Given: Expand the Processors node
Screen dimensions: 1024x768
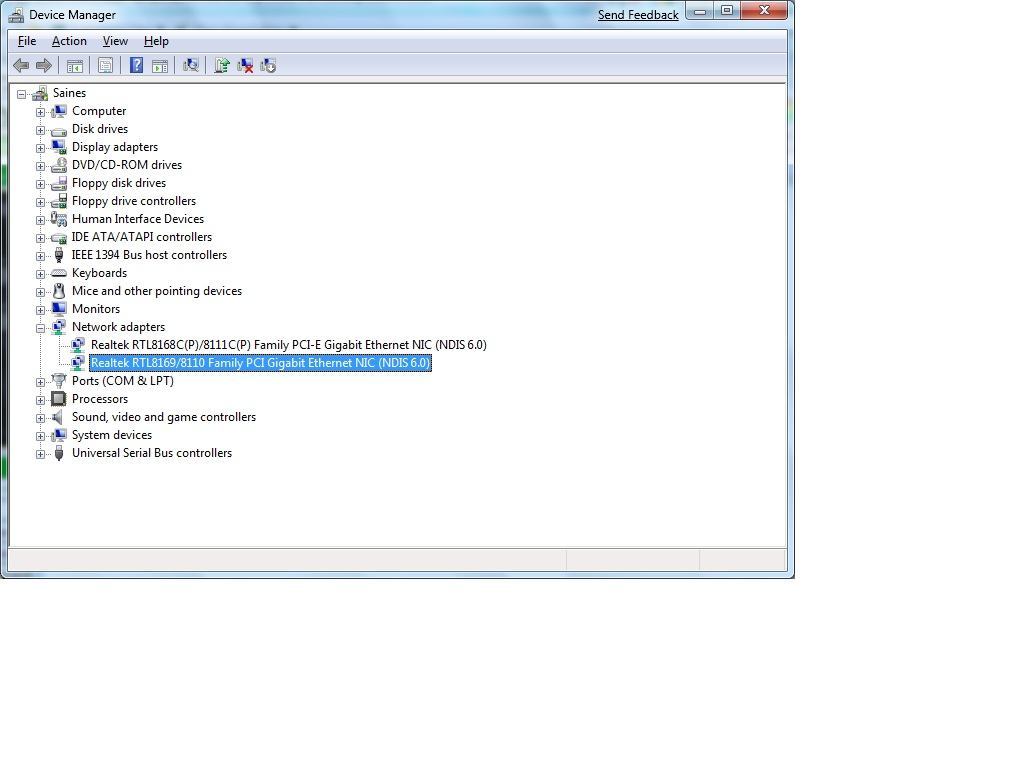Looking at the screenshot, I should pyautogui.click(x=40, y=400).
